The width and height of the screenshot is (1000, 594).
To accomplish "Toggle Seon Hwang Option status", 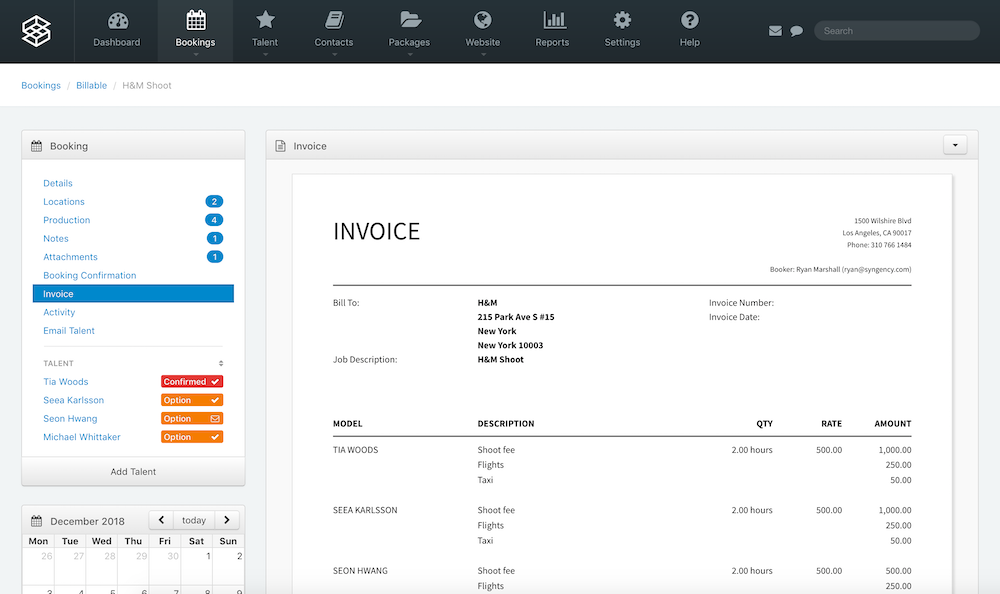I will pyautogui.click(x=192, y=419).
